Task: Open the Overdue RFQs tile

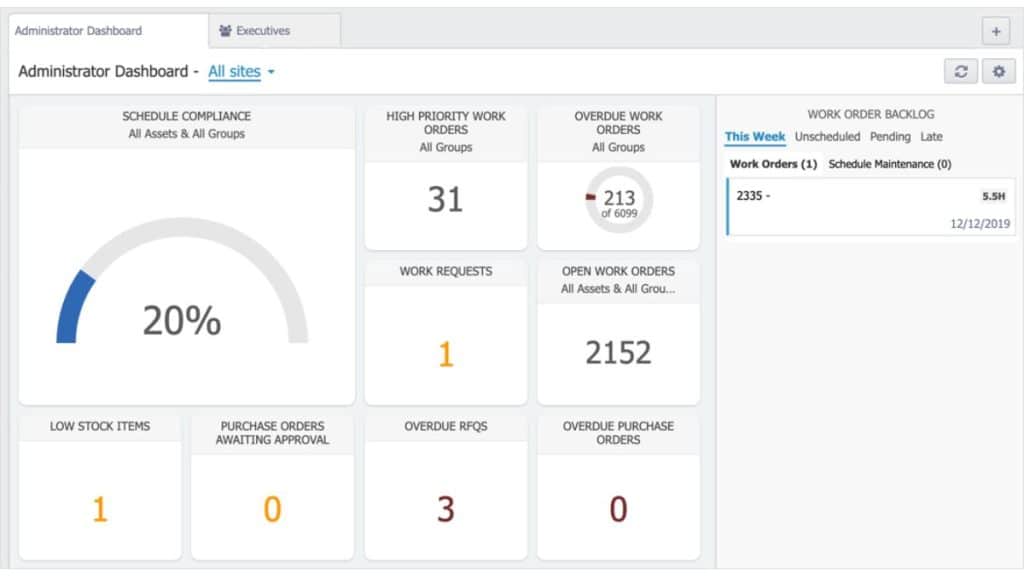Action: pyautogui.click(x=445, y=508)
